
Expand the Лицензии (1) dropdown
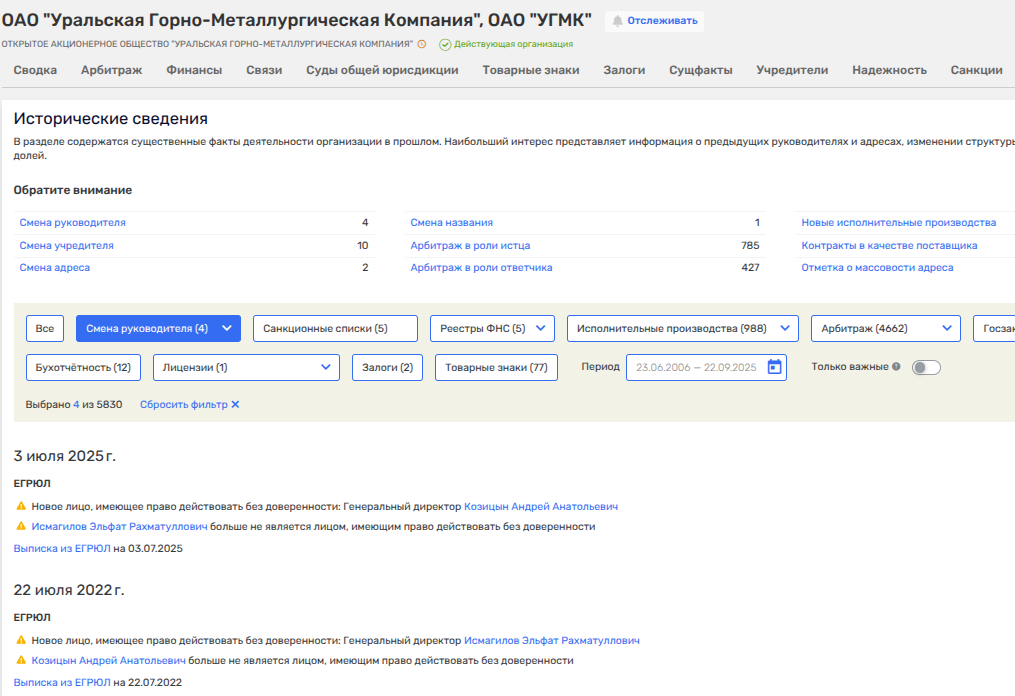click(x=246, y=367)
